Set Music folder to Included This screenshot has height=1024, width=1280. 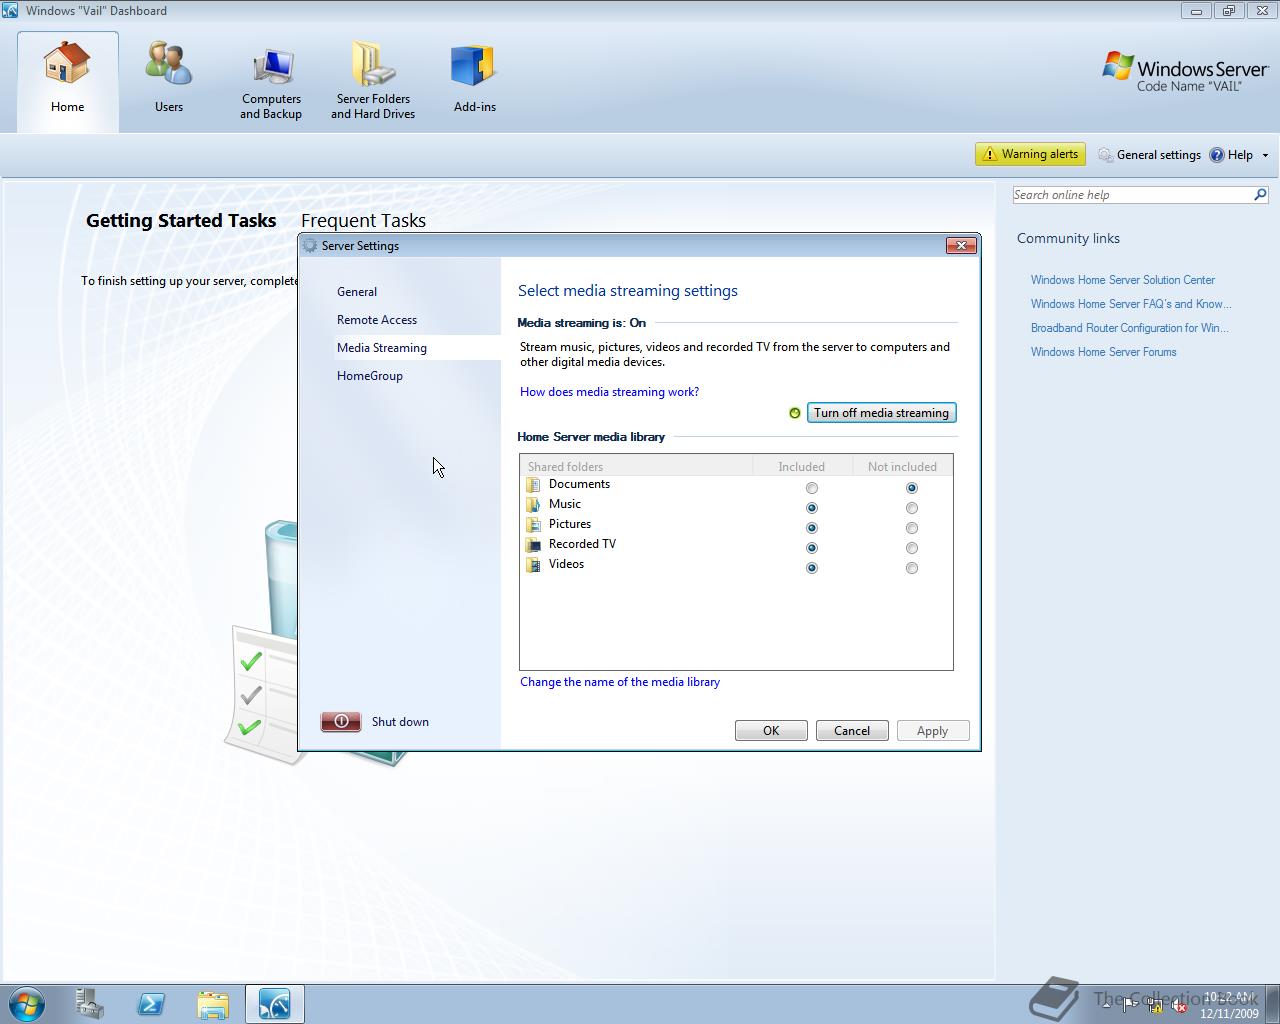[812, 508]
